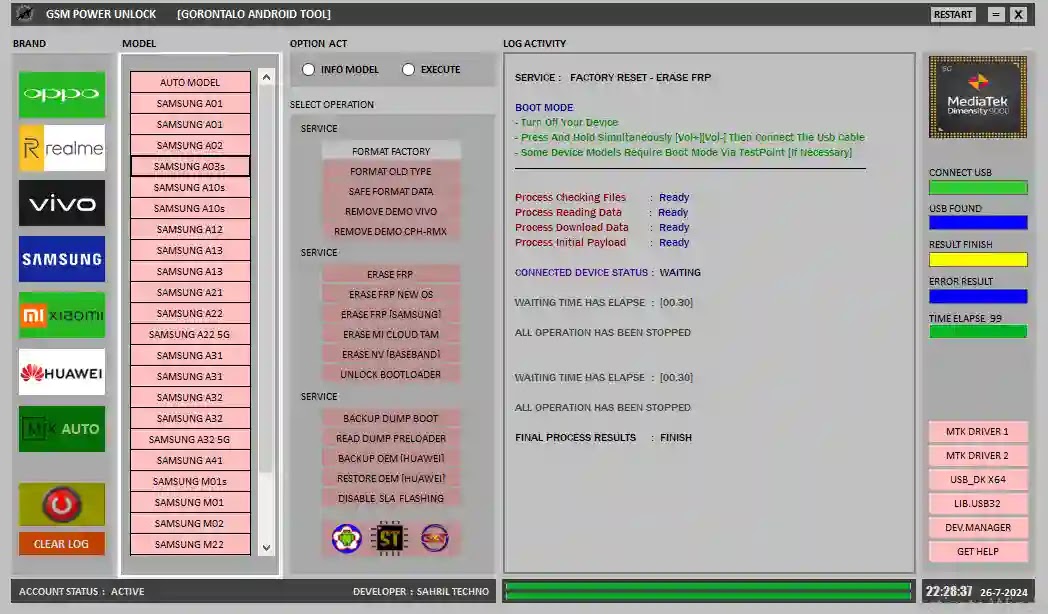Choose AUTO MODEL in model list
This screenshot has height=614, width=1048.
[x=190, y=82]
